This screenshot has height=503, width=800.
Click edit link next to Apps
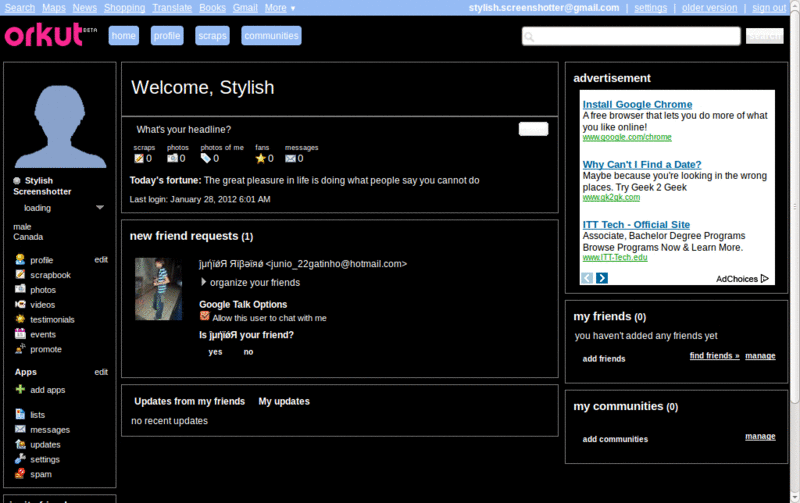coord(101,372)
